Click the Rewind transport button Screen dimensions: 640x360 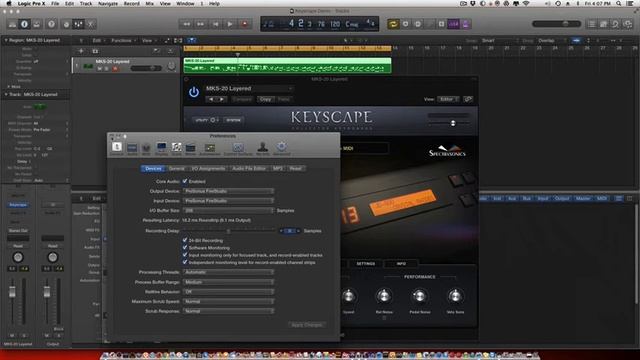[187, 24]
